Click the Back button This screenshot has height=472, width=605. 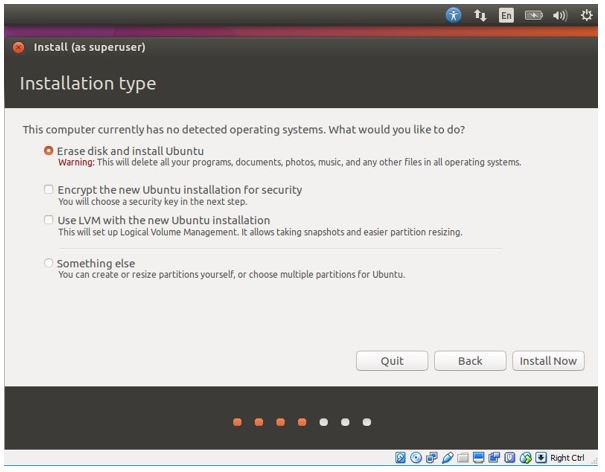(x=470, y=361)
